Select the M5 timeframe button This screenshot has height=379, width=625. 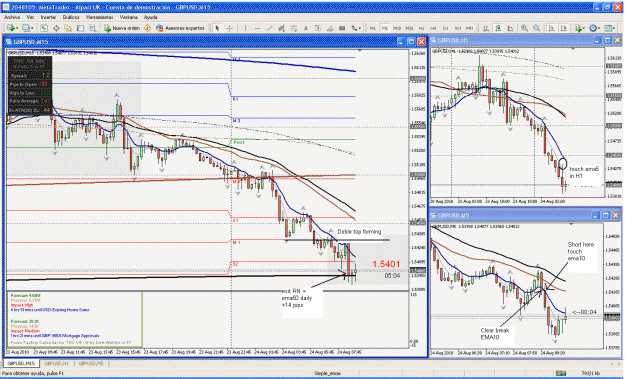point(385,28)
